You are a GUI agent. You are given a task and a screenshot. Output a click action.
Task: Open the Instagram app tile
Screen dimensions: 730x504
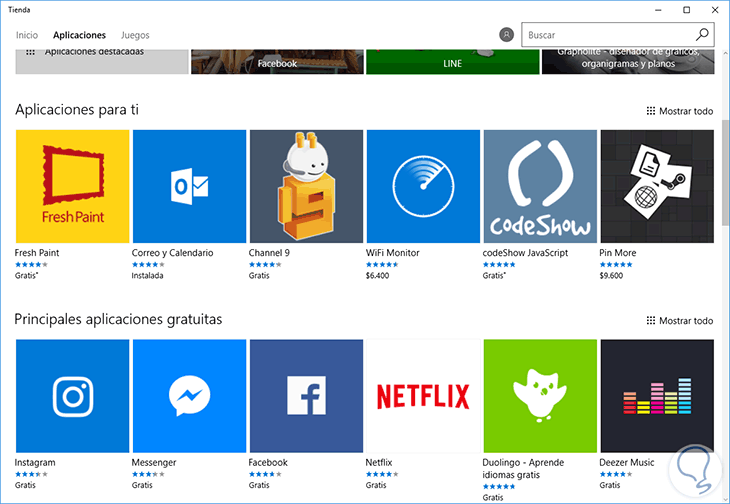tap(73, 396)
